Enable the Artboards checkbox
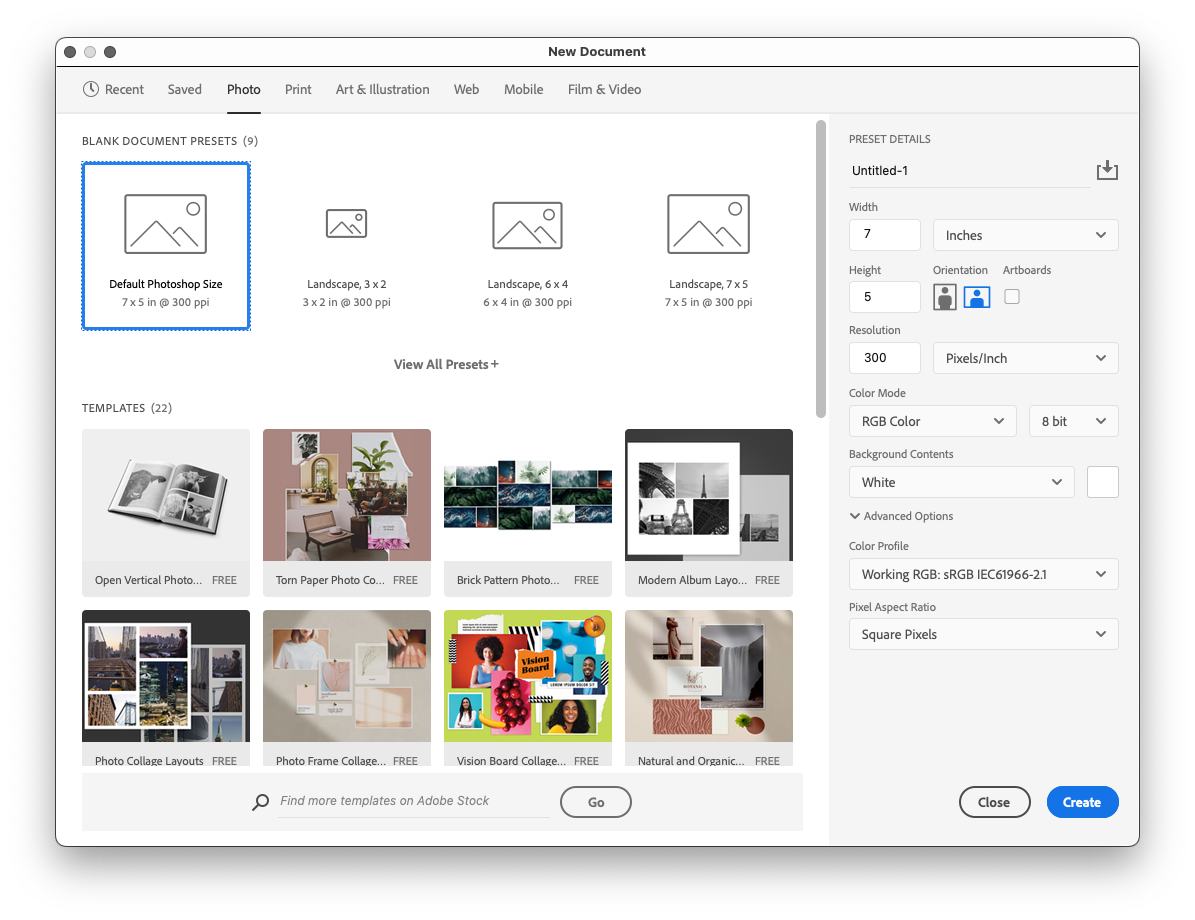 coord(1011,297)
